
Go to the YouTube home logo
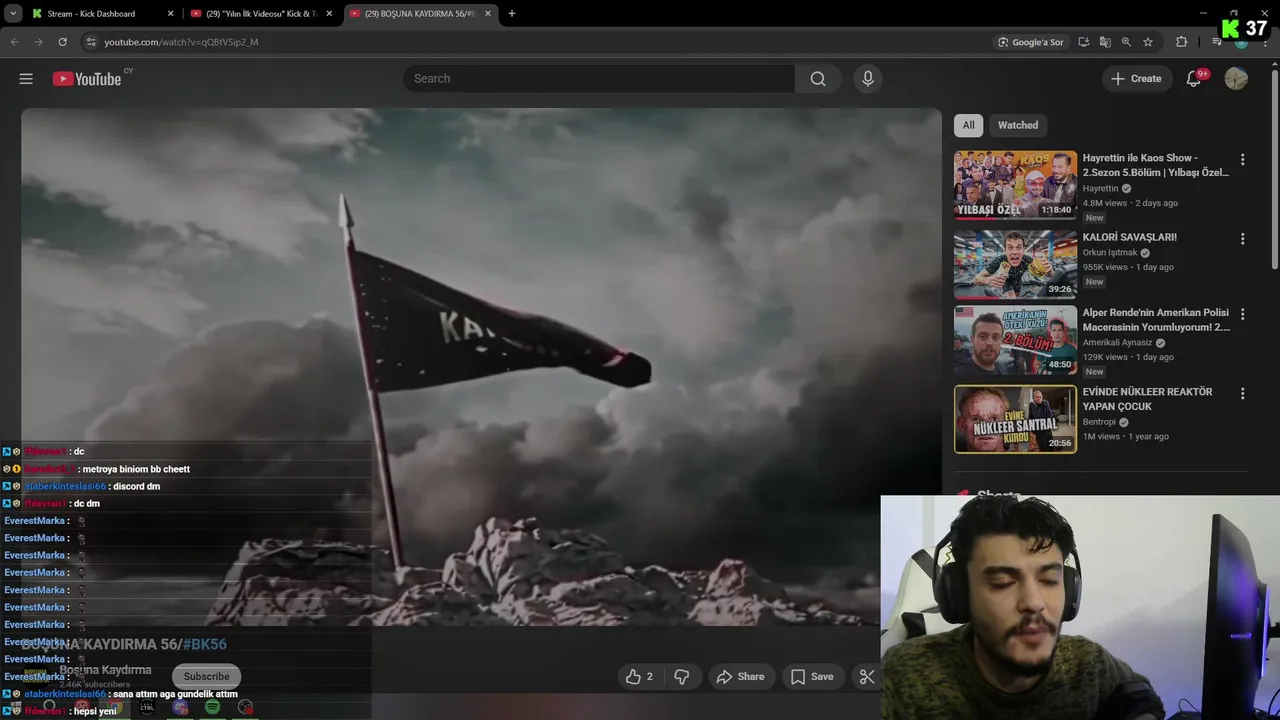pos(87,79)
